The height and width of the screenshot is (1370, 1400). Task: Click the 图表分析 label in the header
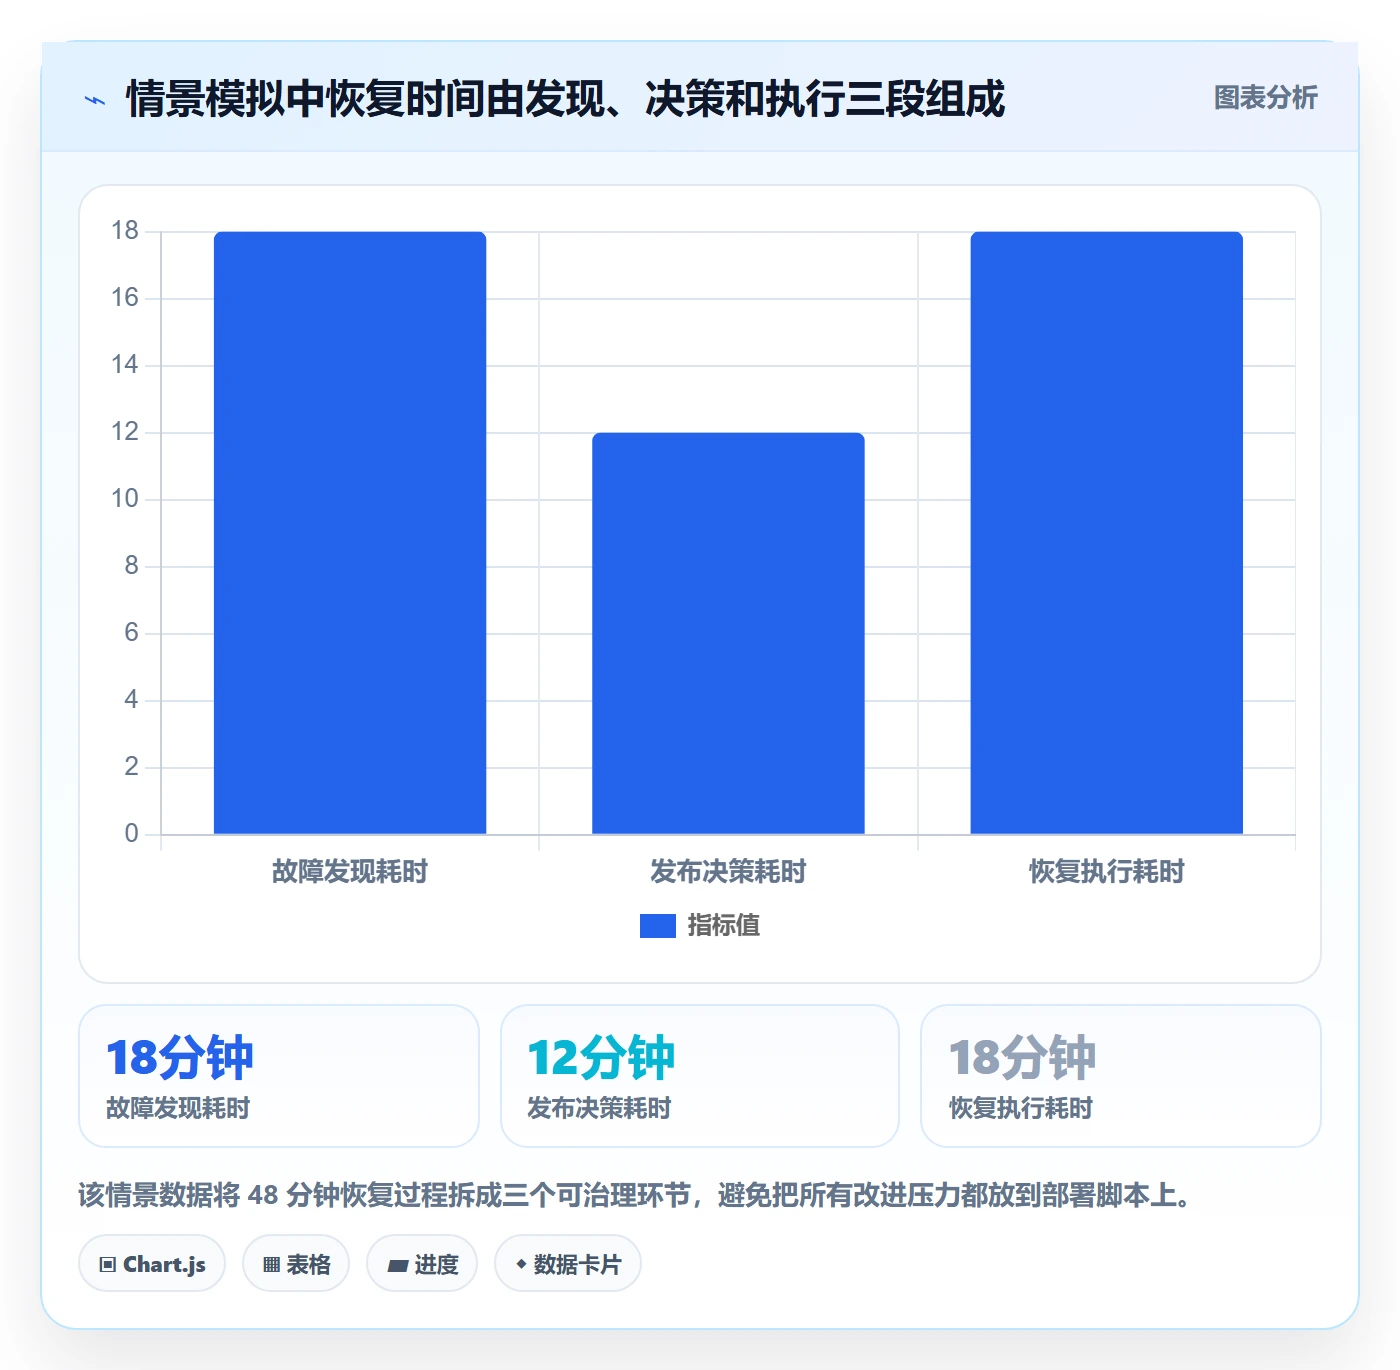pyautogui.click(x=1265, y=98)
